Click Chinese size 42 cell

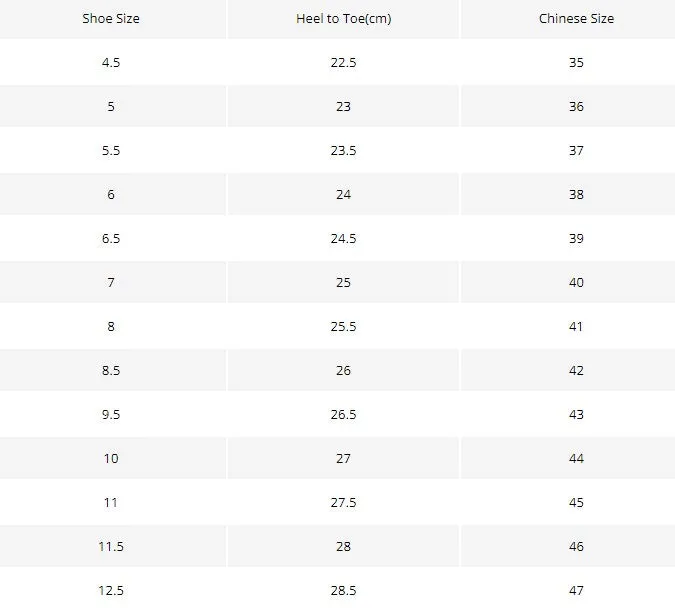[576, 370]
